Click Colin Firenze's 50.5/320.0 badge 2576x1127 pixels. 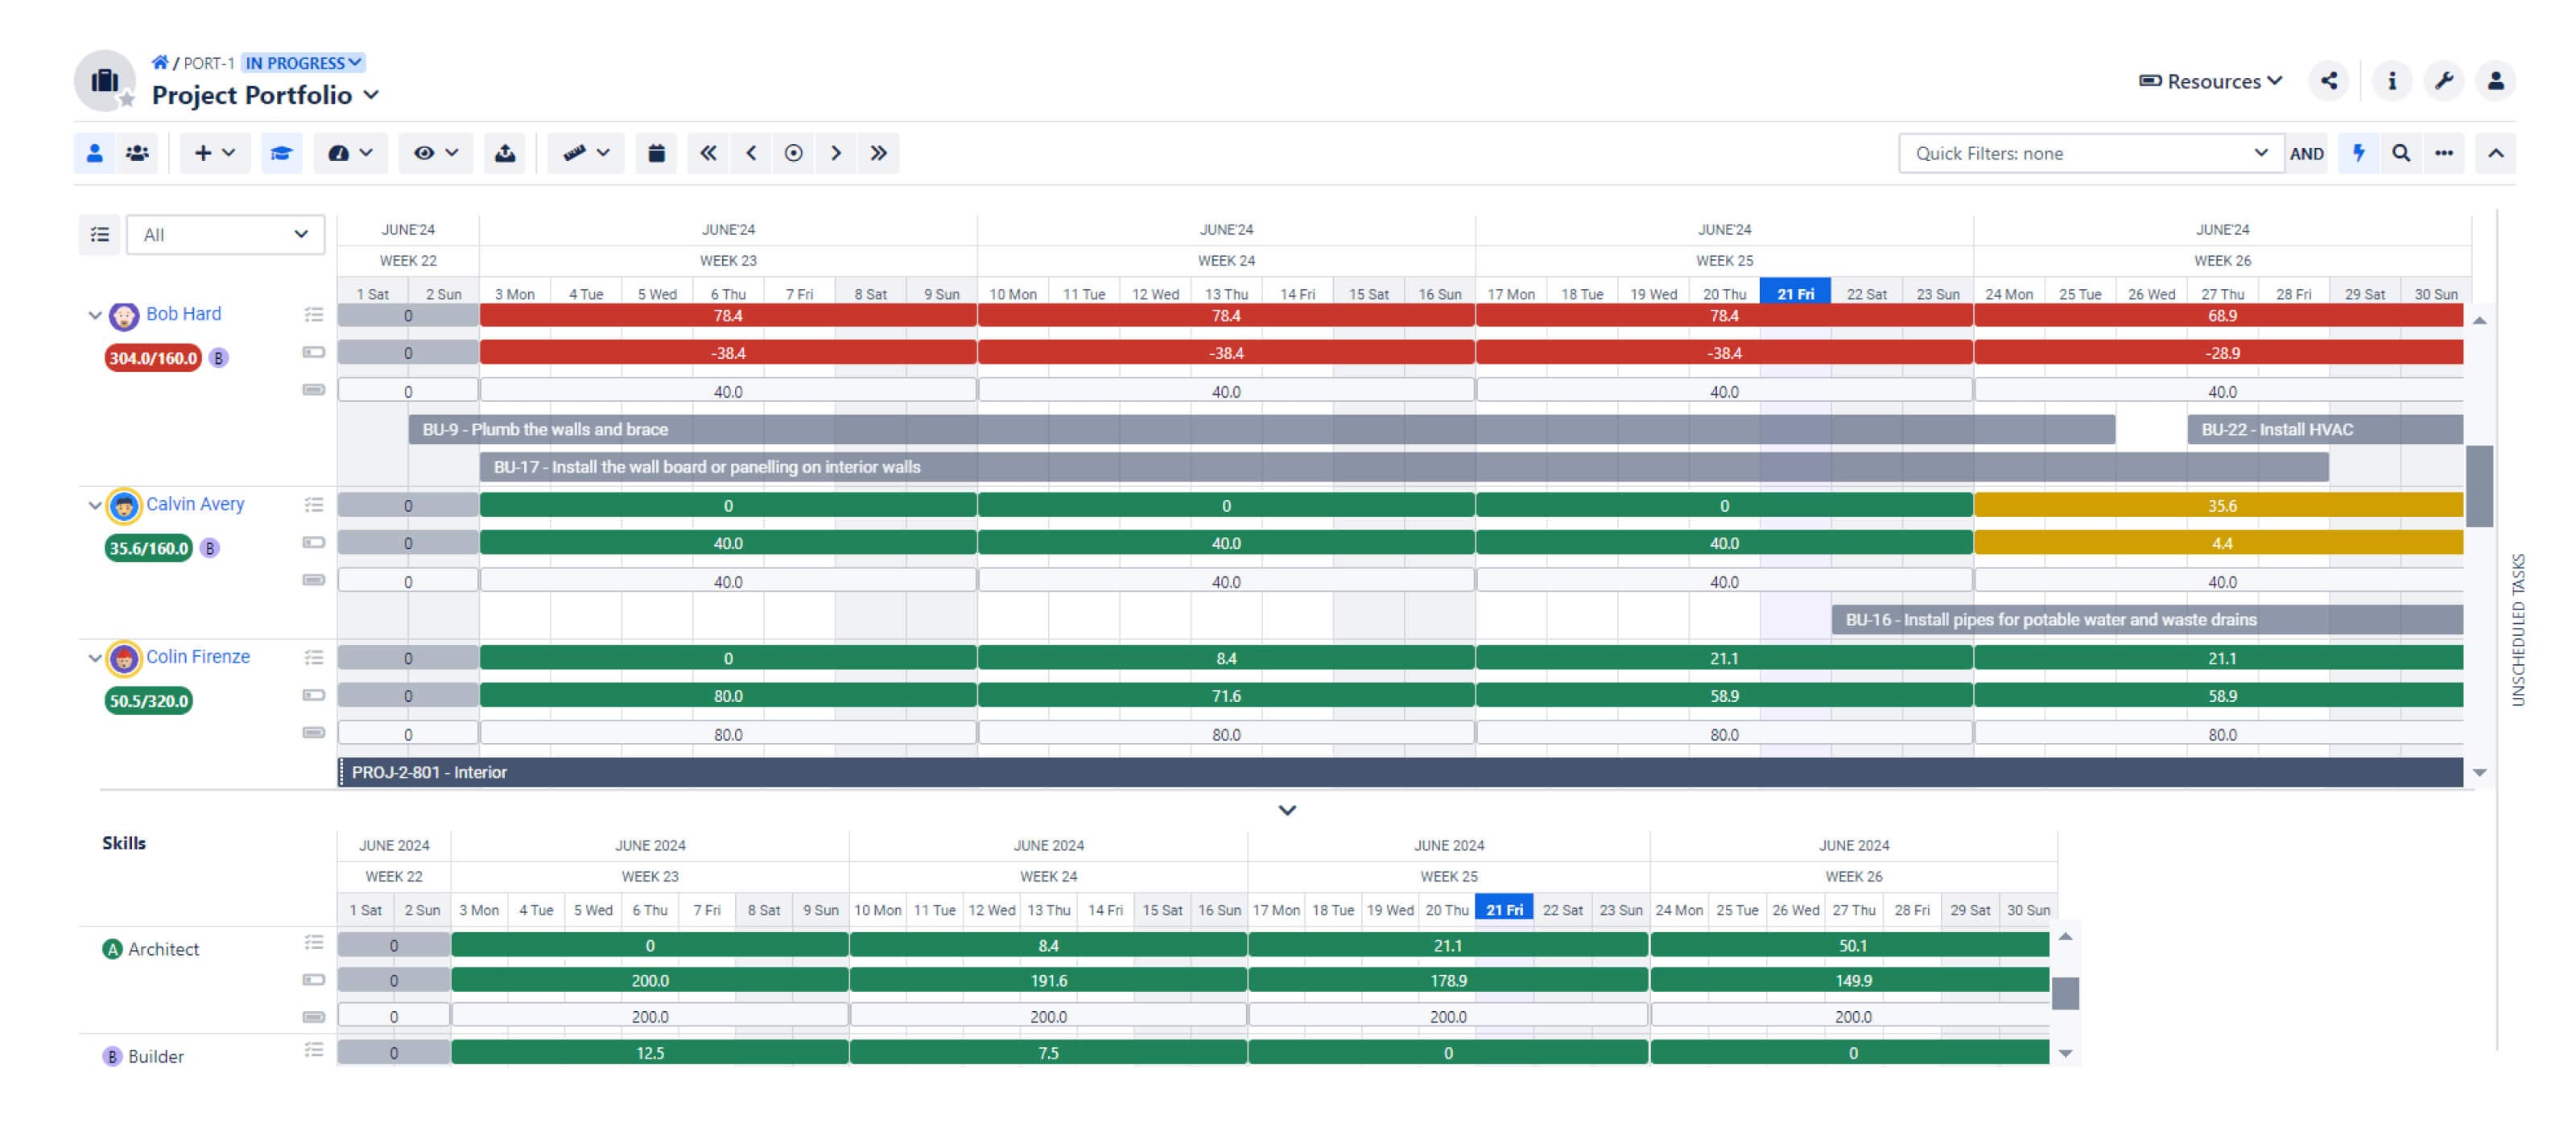coord(148,701)
